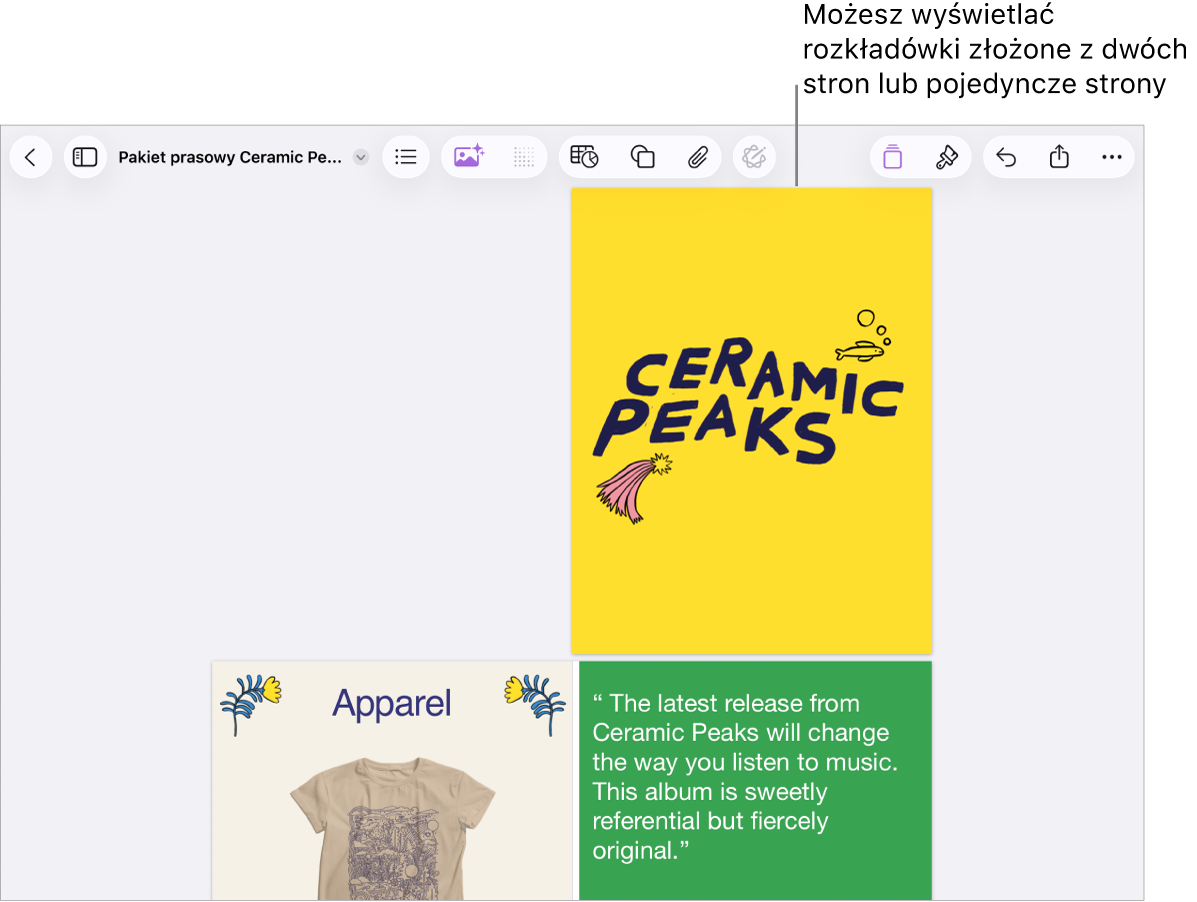This screenshot has width=1197, height=902.
Task: Select the yellow Ceramic Peaks cover page
Action: (x=752, y=420)
